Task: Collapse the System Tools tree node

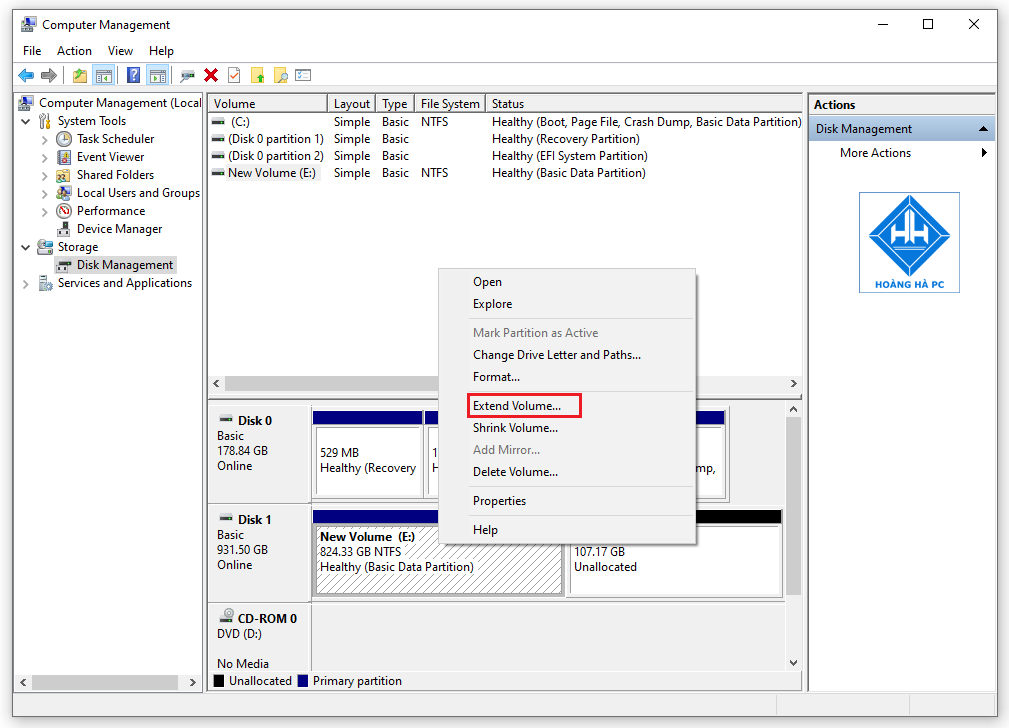Action: click(x=24, y=120)
